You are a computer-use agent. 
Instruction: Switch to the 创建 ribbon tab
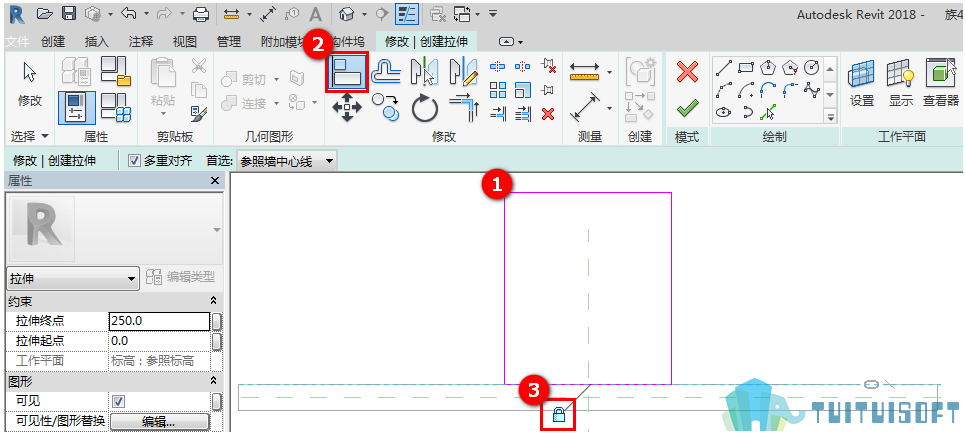pyautogui.click(x=53, y=42)
